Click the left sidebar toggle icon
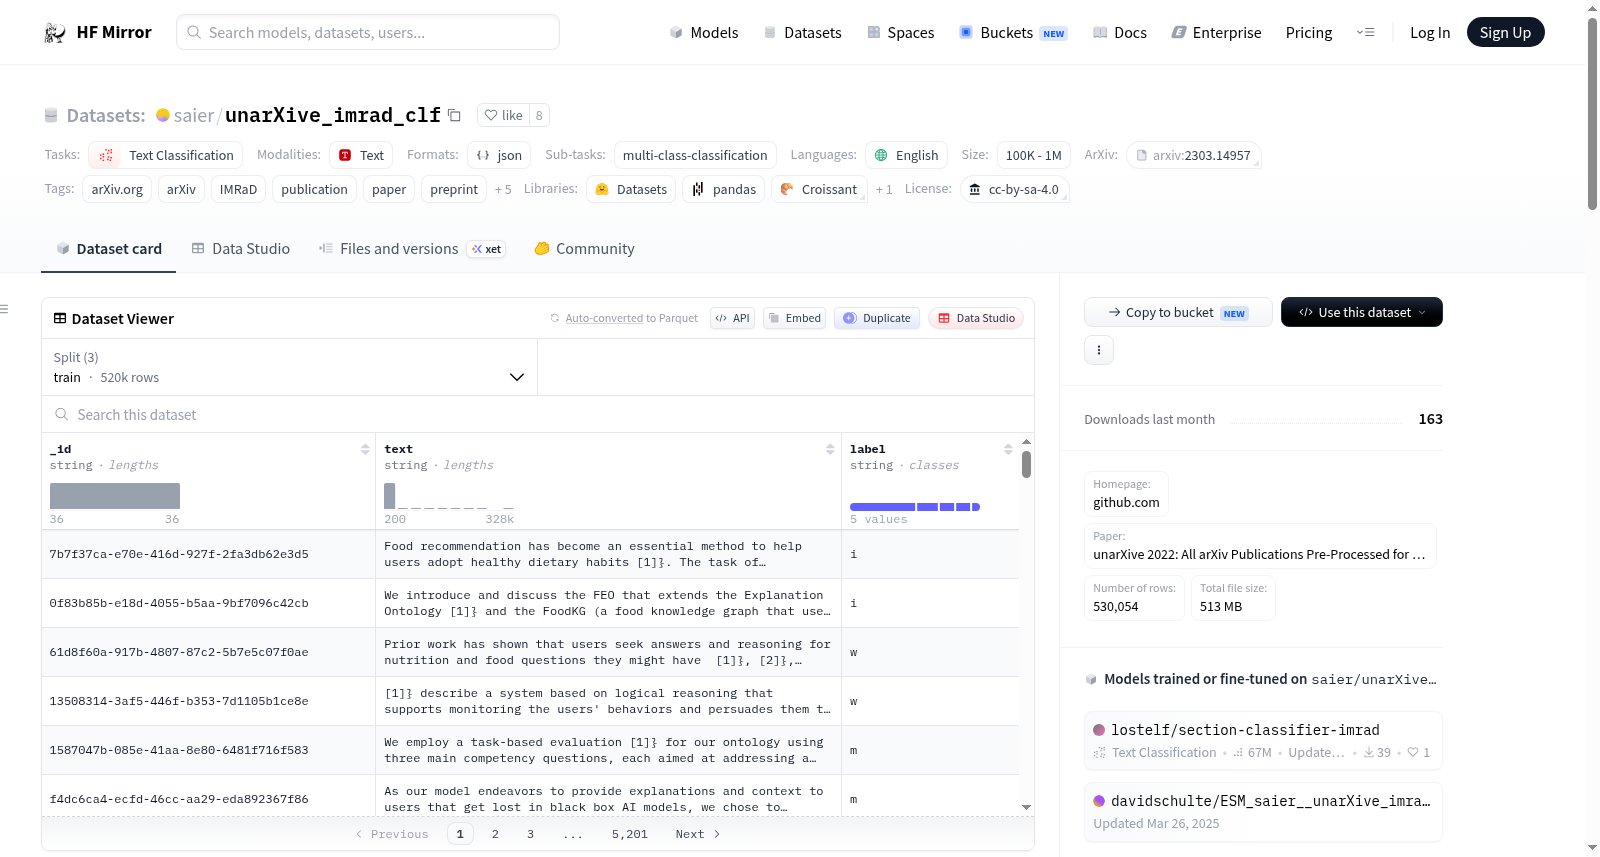Viewport: 1600px width, 857px height. coord(5,310)
